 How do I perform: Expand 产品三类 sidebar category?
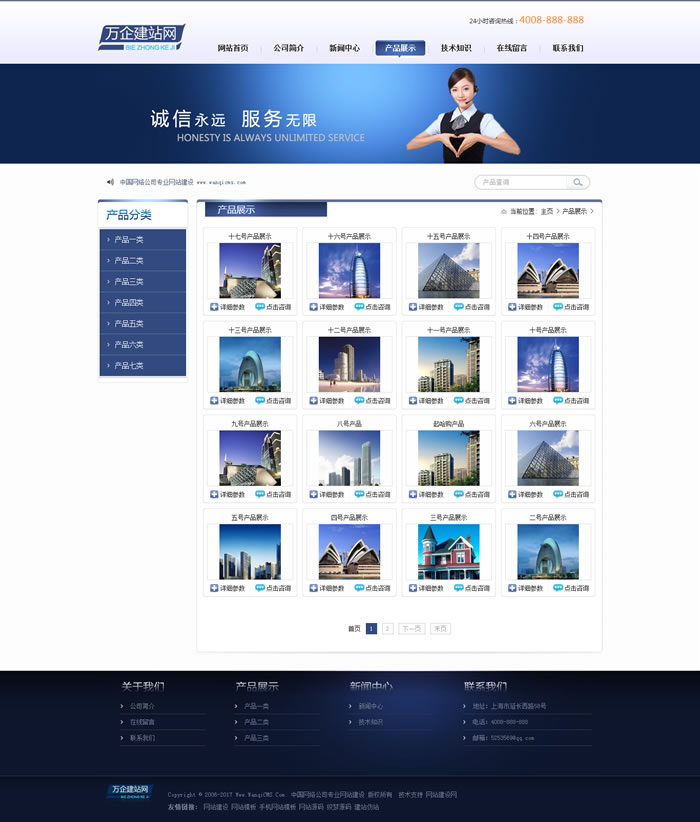click(x=143, y=282)
